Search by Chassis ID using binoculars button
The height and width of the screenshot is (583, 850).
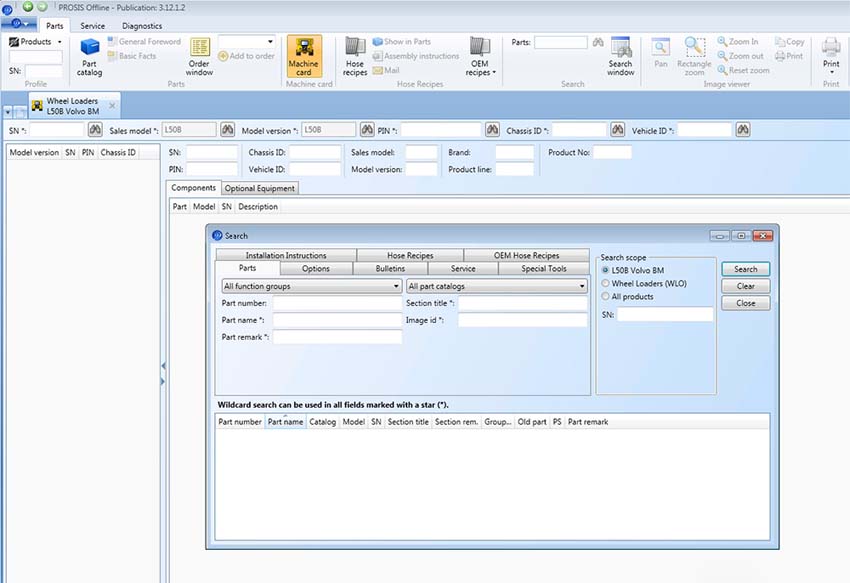tap(617, 130)
